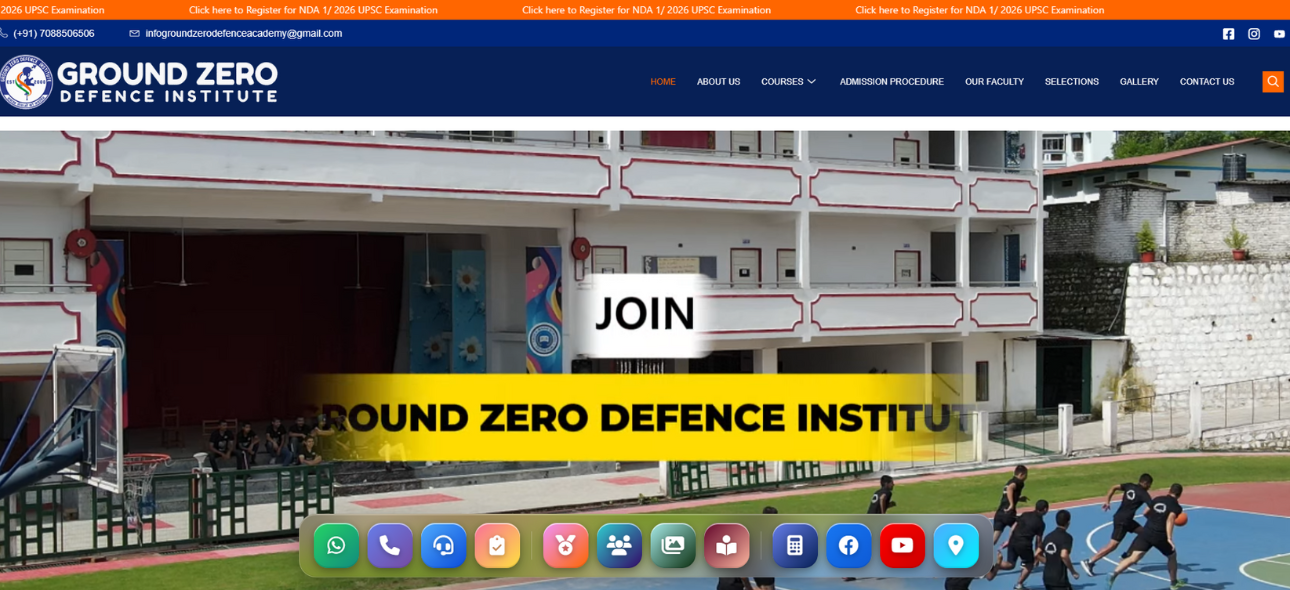Open Instagram from the top bar

tap(1254, 34)
